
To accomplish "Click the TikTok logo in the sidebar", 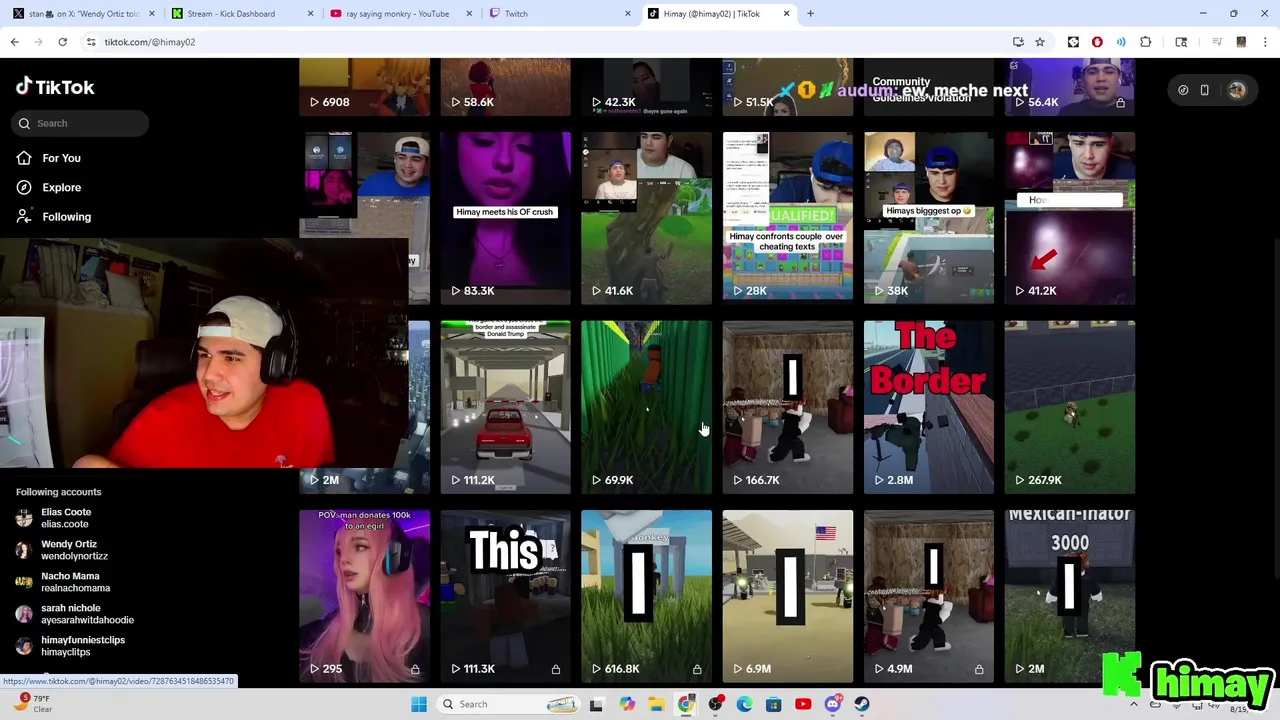I will point(55,87).
